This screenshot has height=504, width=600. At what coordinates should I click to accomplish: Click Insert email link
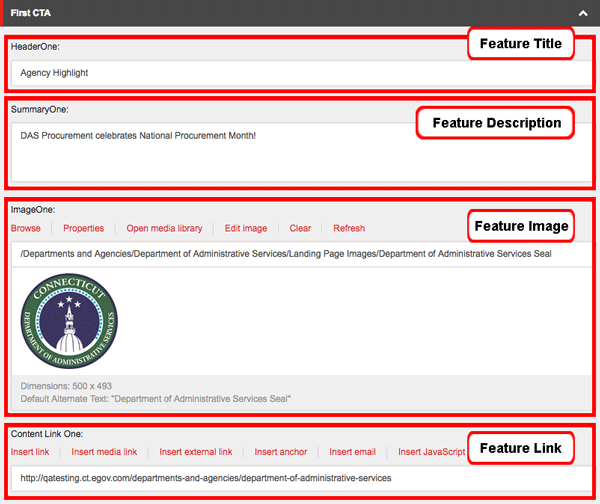[x=352, y=452]
